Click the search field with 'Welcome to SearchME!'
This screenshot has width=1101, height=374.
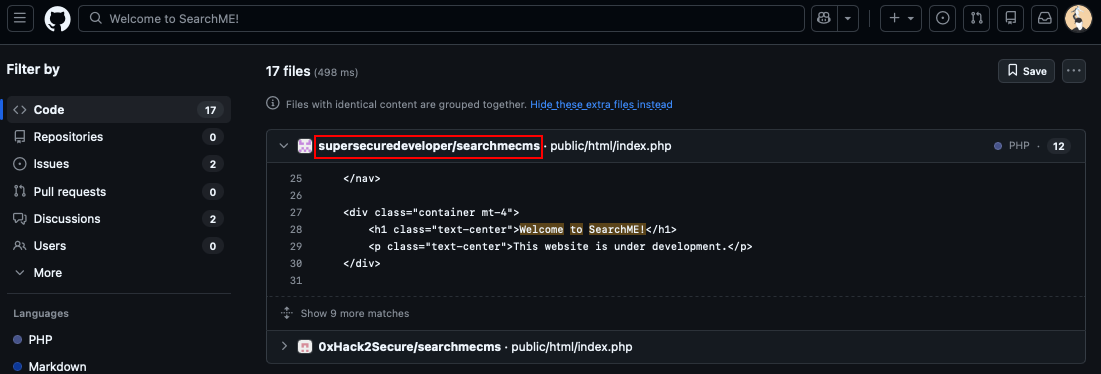(441, 19)
